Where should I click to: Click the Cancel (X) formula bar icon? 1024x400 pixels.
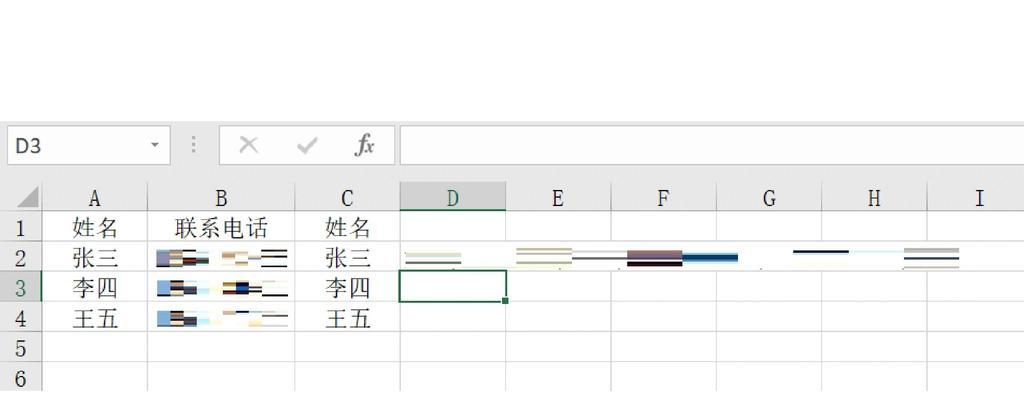pyautogui.click(x=248, y=146)
